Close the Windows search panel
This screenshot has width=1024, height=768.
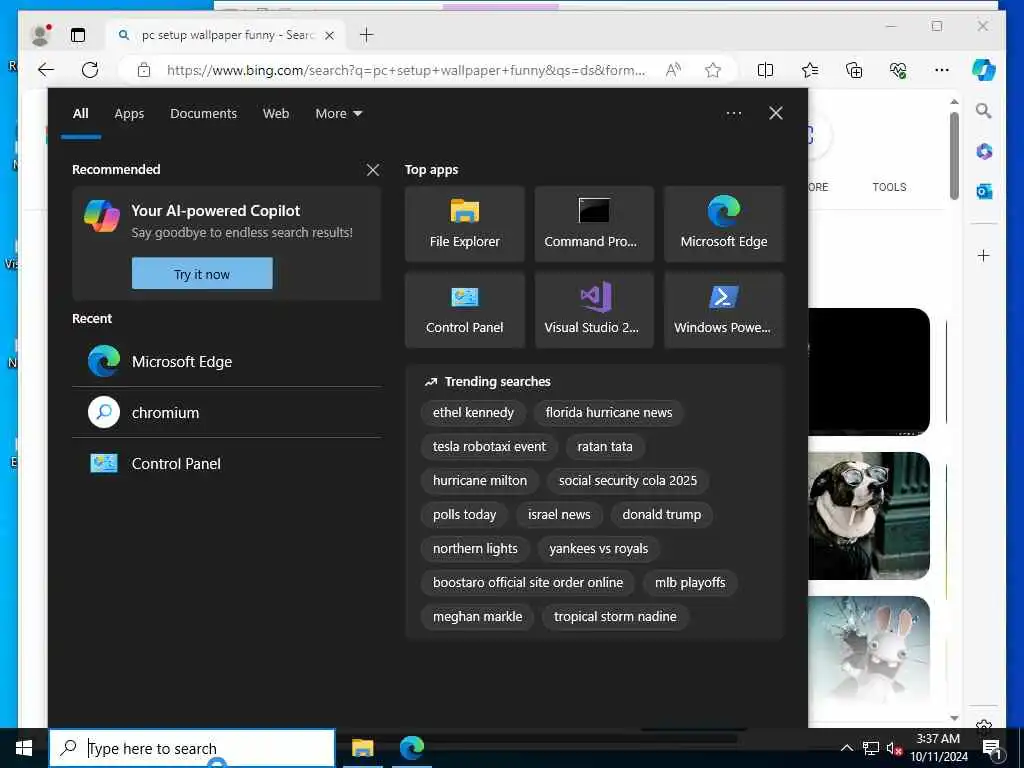[776, 114]
